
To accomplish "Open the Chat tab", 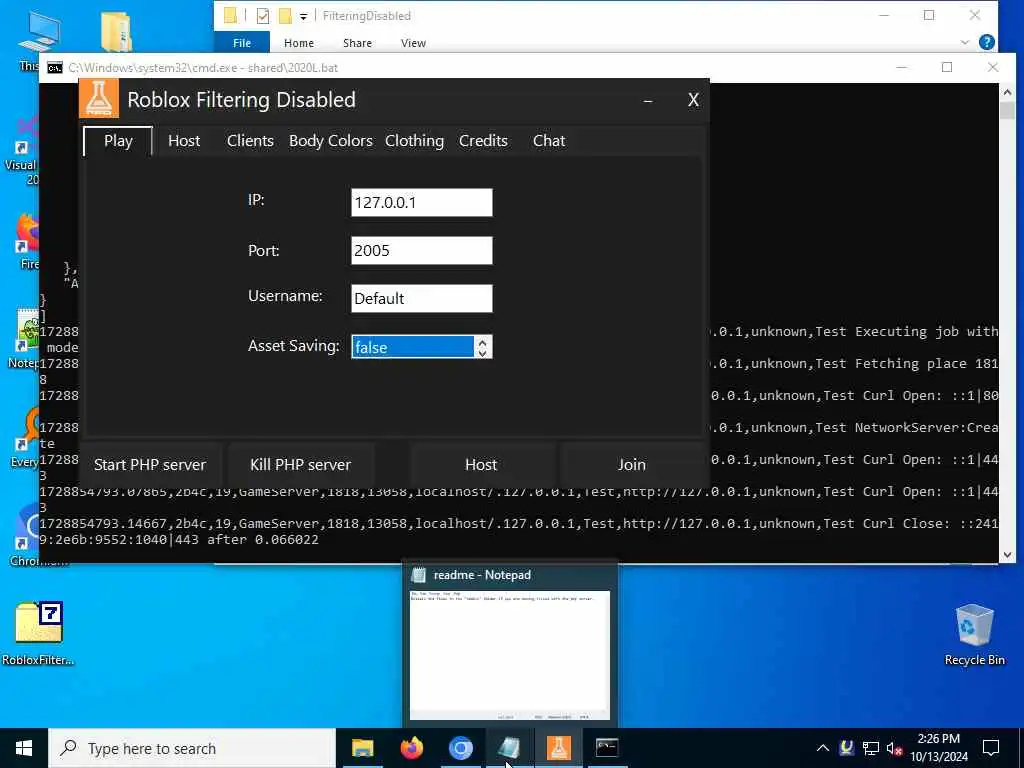I will point(549,141).
